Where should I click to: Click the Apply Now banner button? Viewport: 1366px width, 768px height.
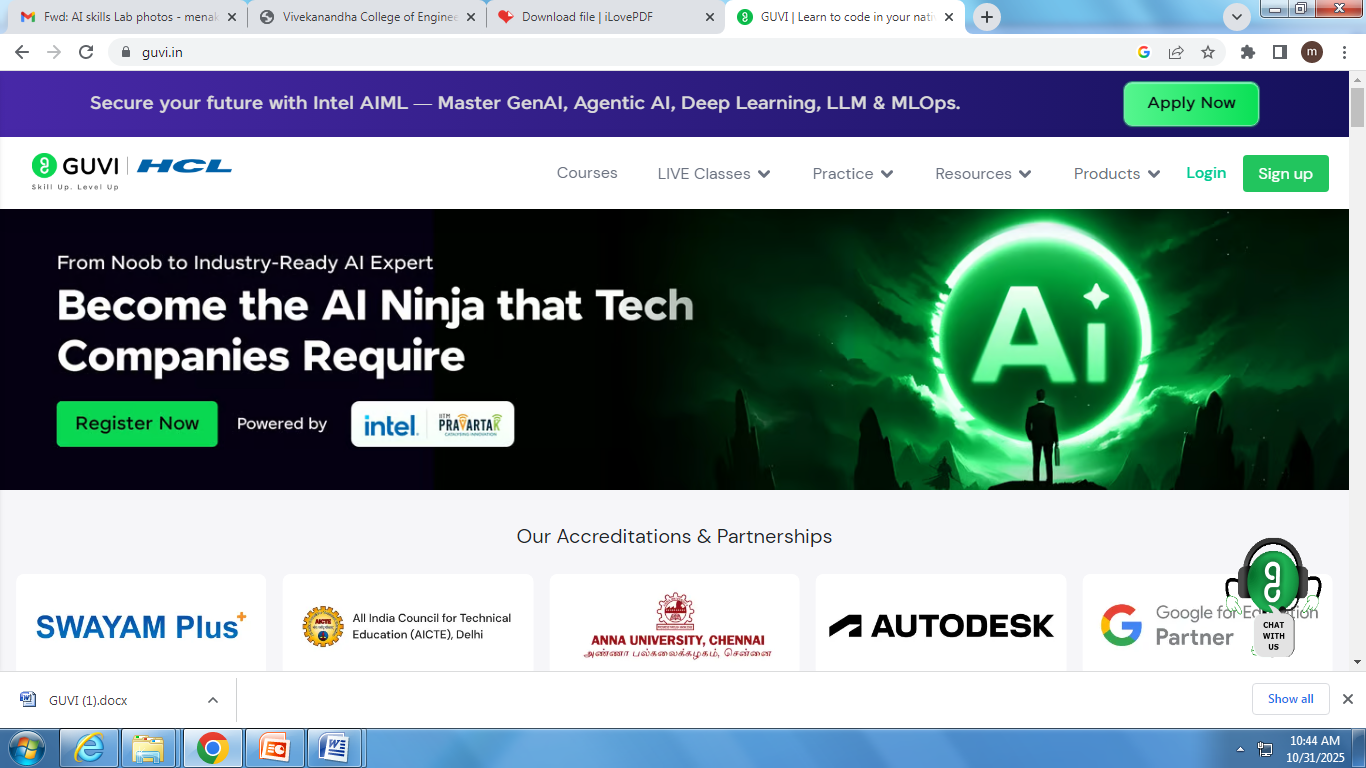(1190, 104)
